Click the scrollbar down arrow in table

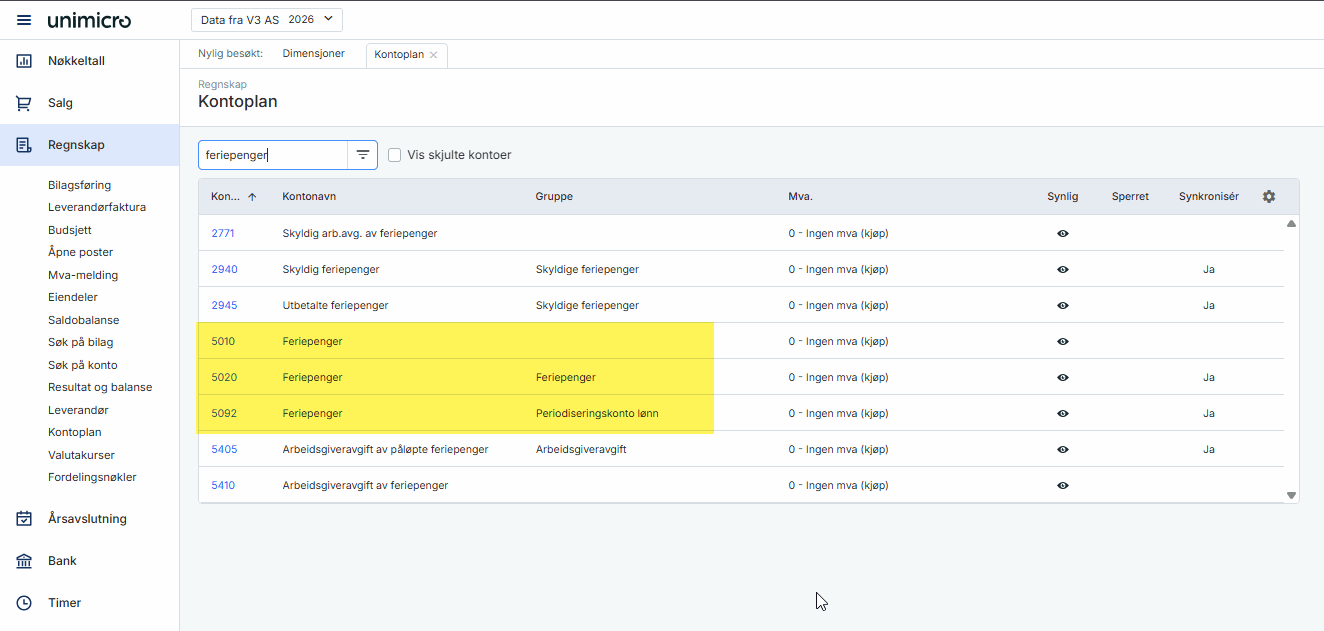click(1291, 495)
